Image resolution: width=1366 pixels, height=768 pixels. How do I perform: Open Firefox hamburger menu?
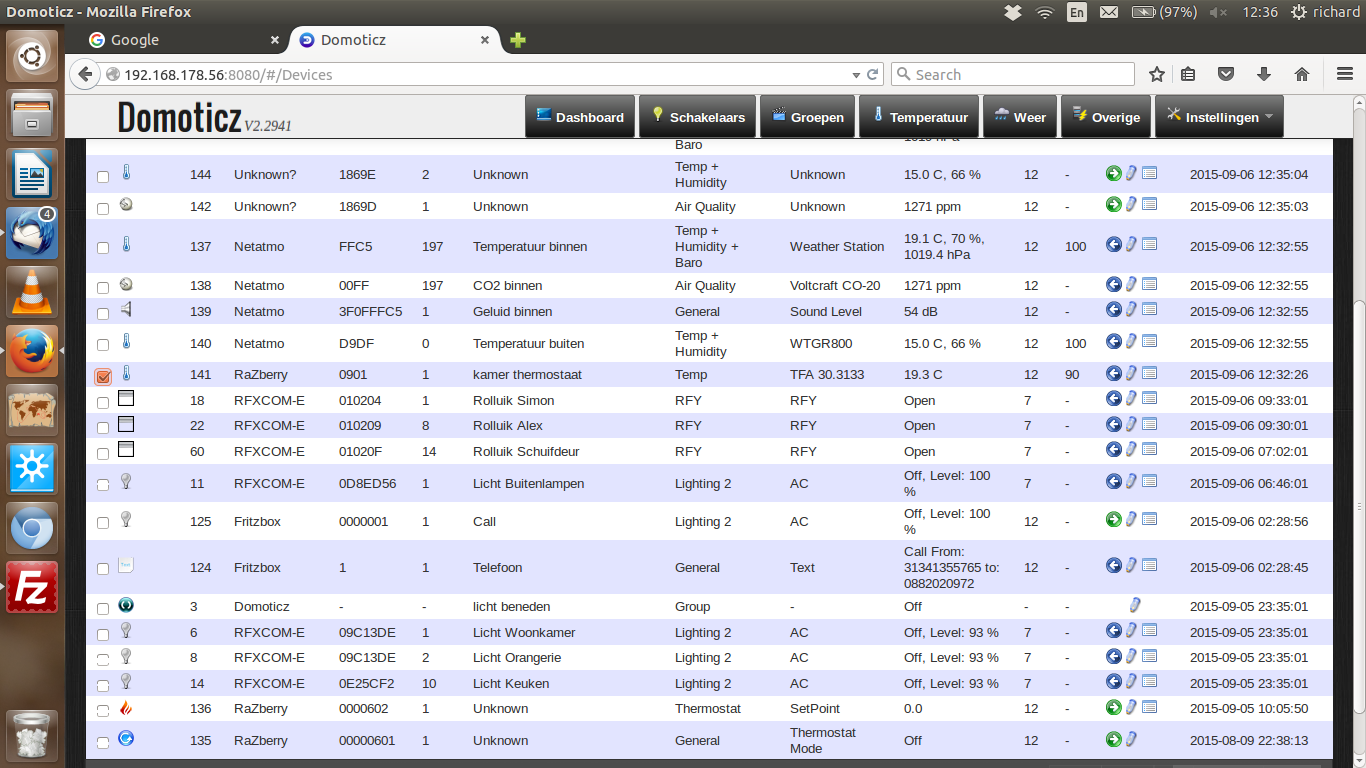(1345, 74)
